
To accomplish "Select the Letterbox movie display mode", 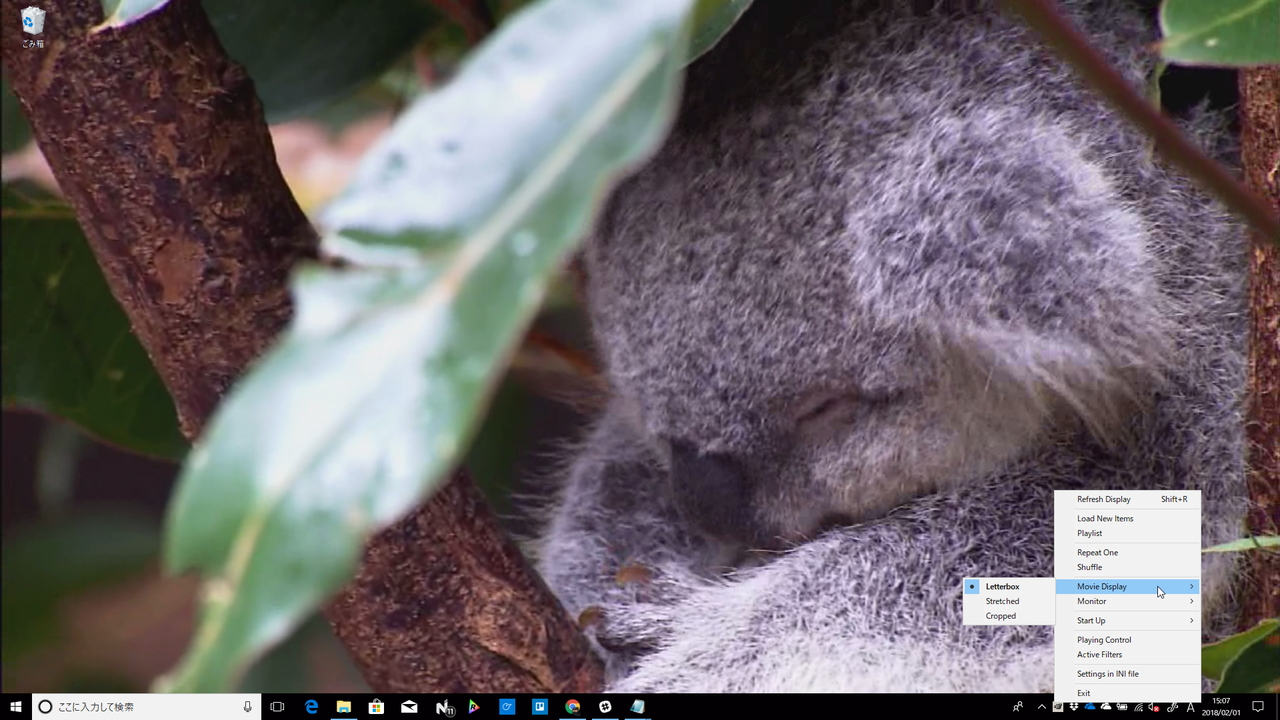I will 1009,586.
